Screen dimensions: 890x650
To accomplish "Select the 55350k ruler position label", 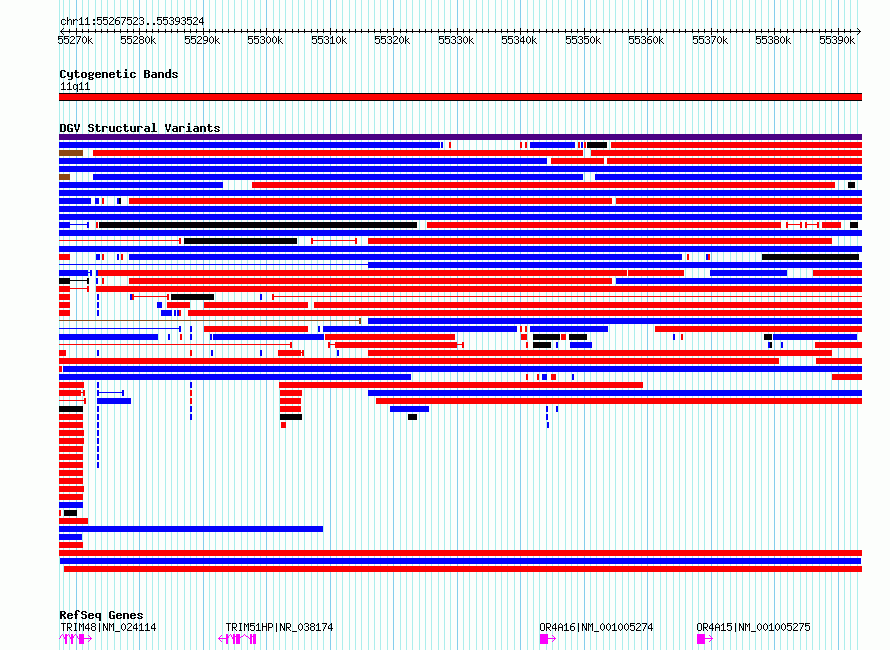I will coord(583,40).
